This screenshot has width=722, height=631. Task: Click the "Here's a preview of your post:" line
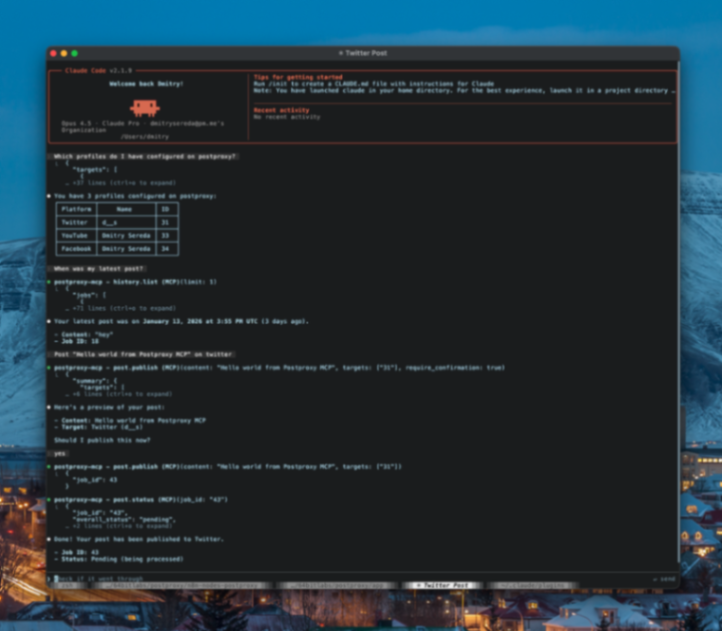pos(109,408)
